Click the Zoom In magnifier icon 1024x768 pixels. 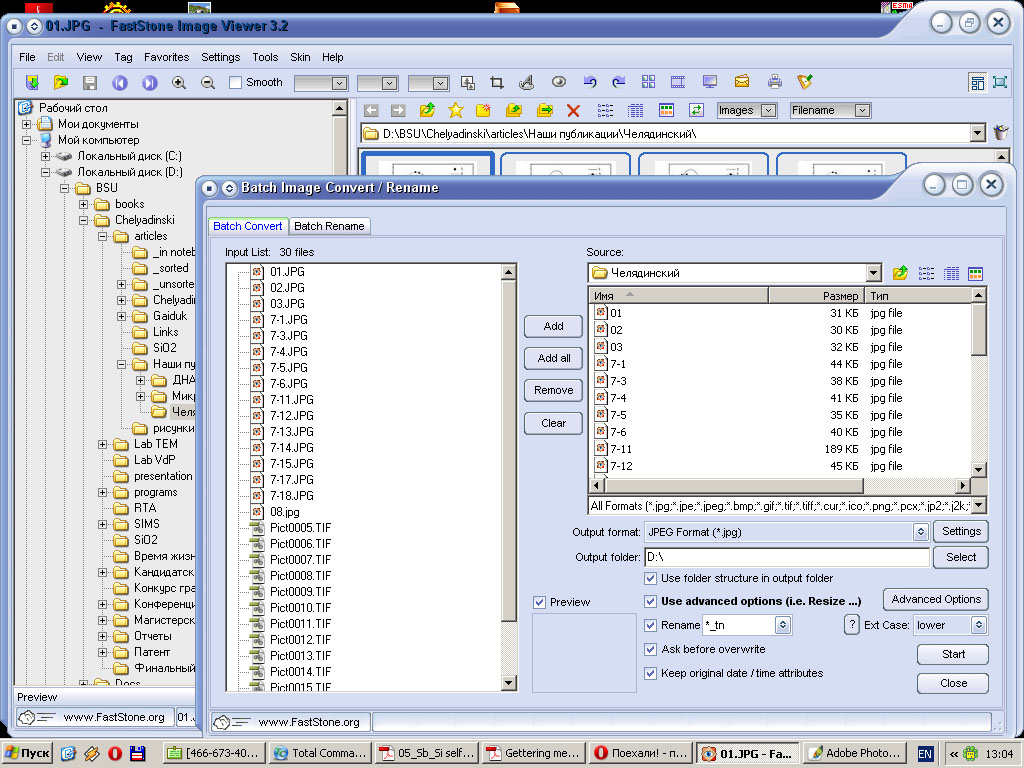pyautogui.click(x=179, y=83)
